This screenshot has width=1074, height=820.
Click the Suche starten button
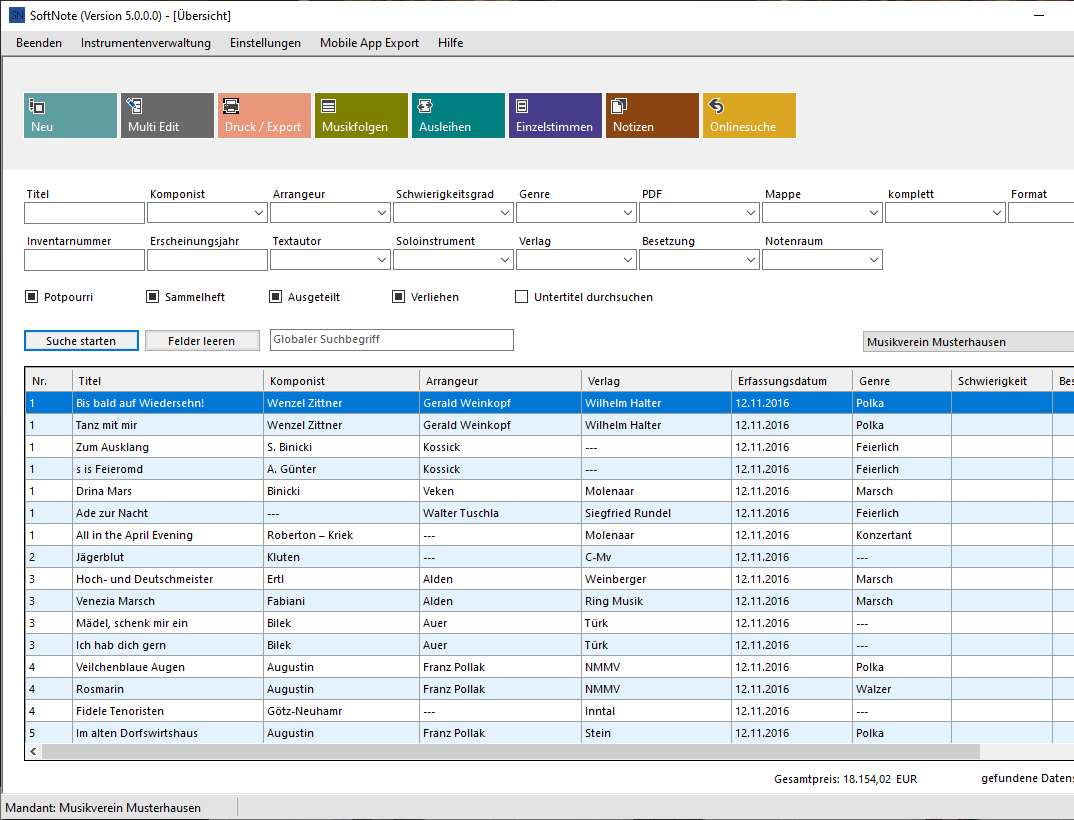[x=80, y=341]
